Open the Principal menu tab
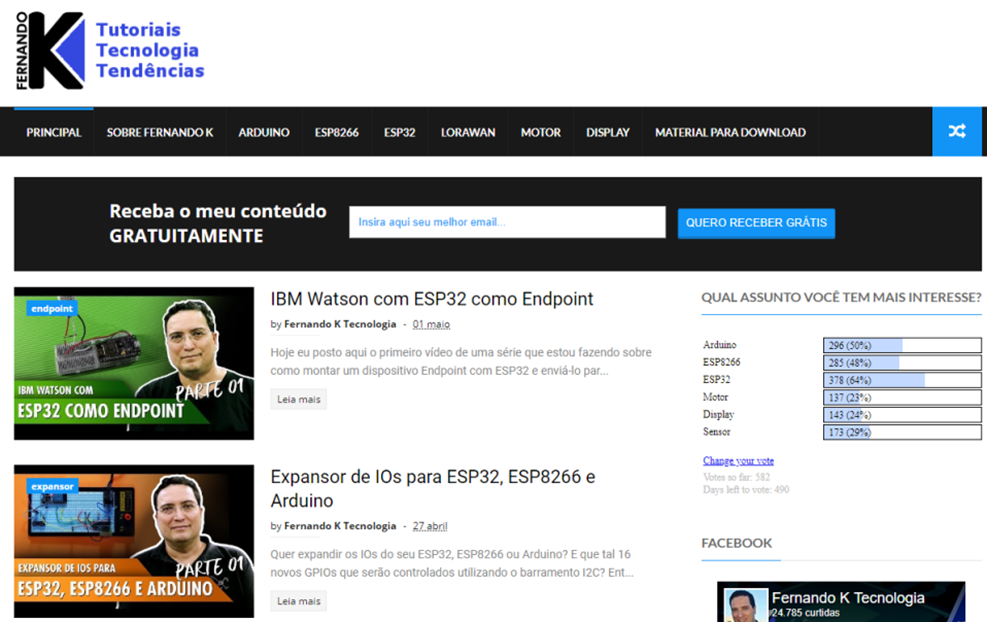Viewport: 987px width, 623px height. 54,132
